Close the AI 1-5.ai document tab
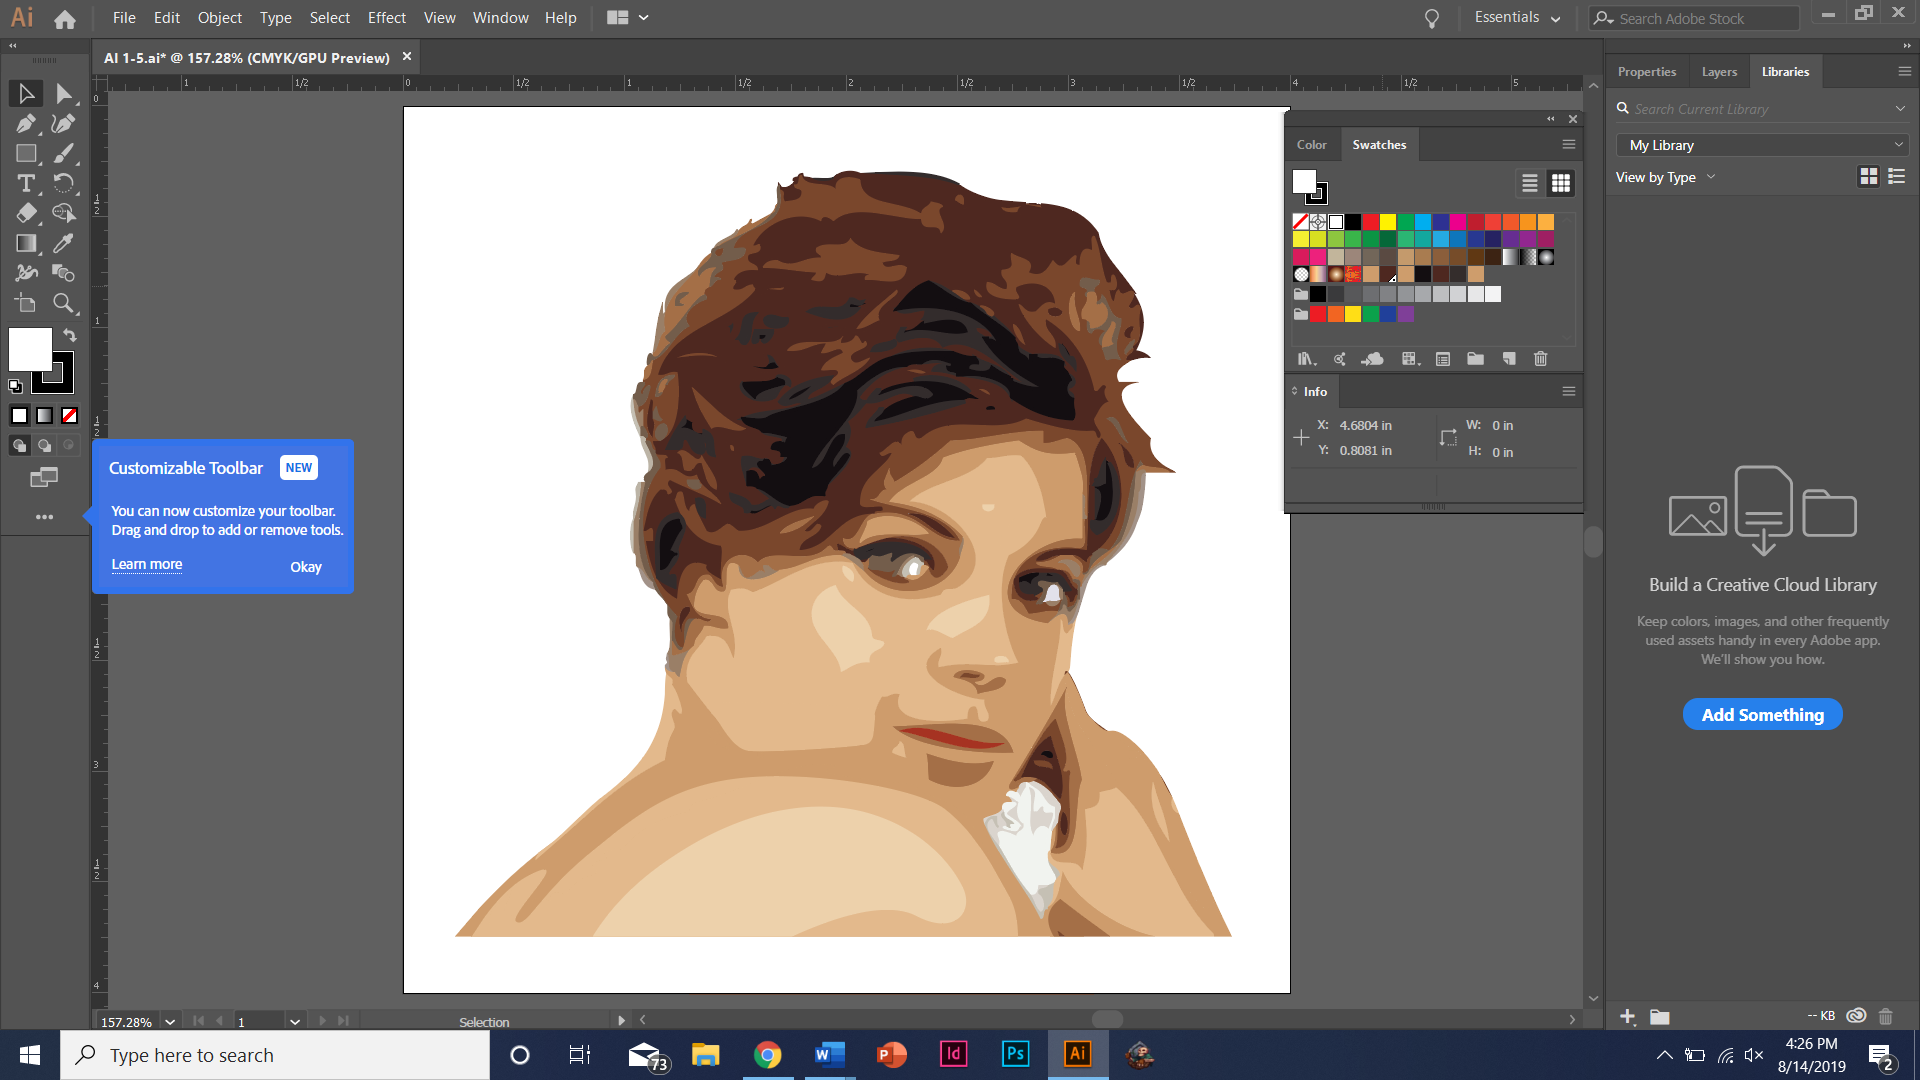Image resolution: width=1920 pixels, height=1080 pixels. pyautogui.click(x=407, y=57)
